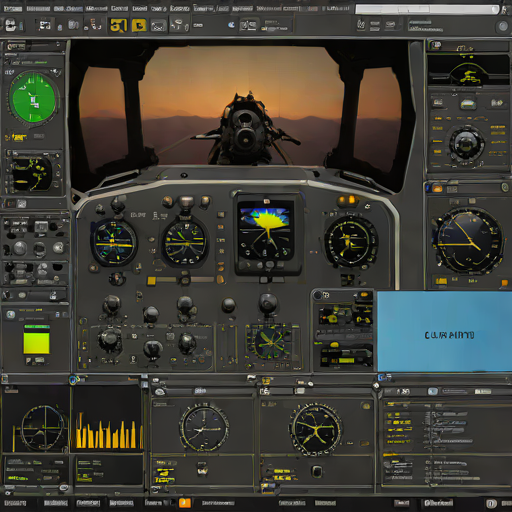Open the third item in the top menu bar
The image size is (512, 512).
[68, 9]
